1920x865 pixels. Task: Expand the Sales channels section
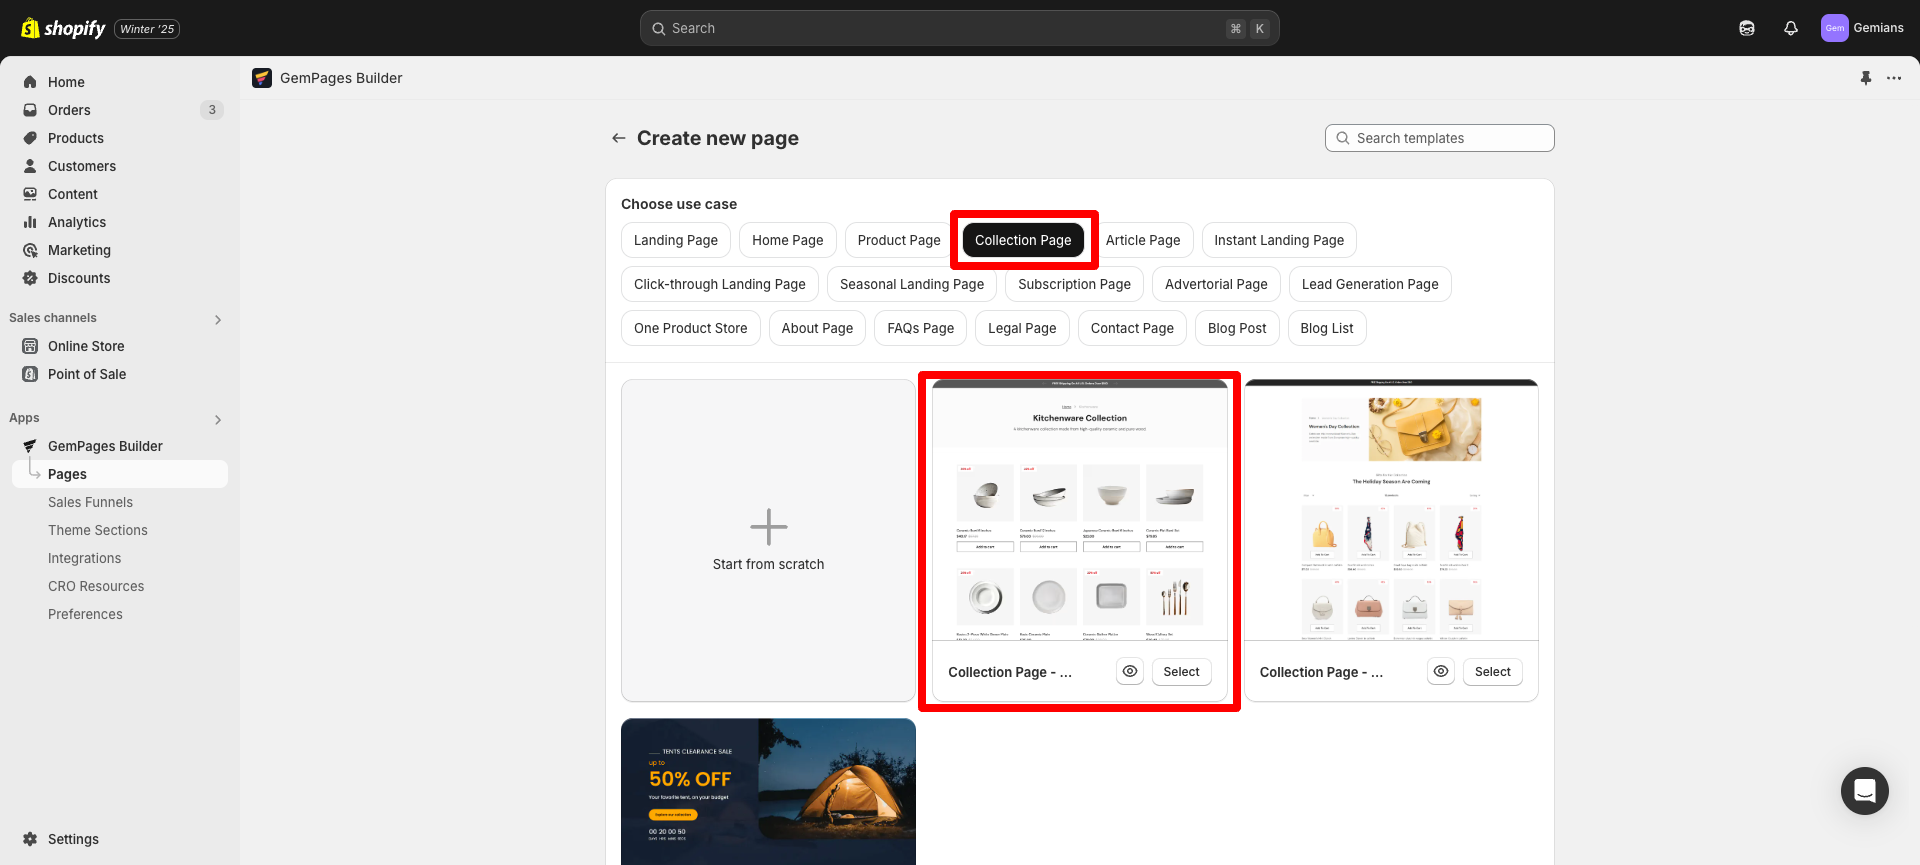[218, 319]
